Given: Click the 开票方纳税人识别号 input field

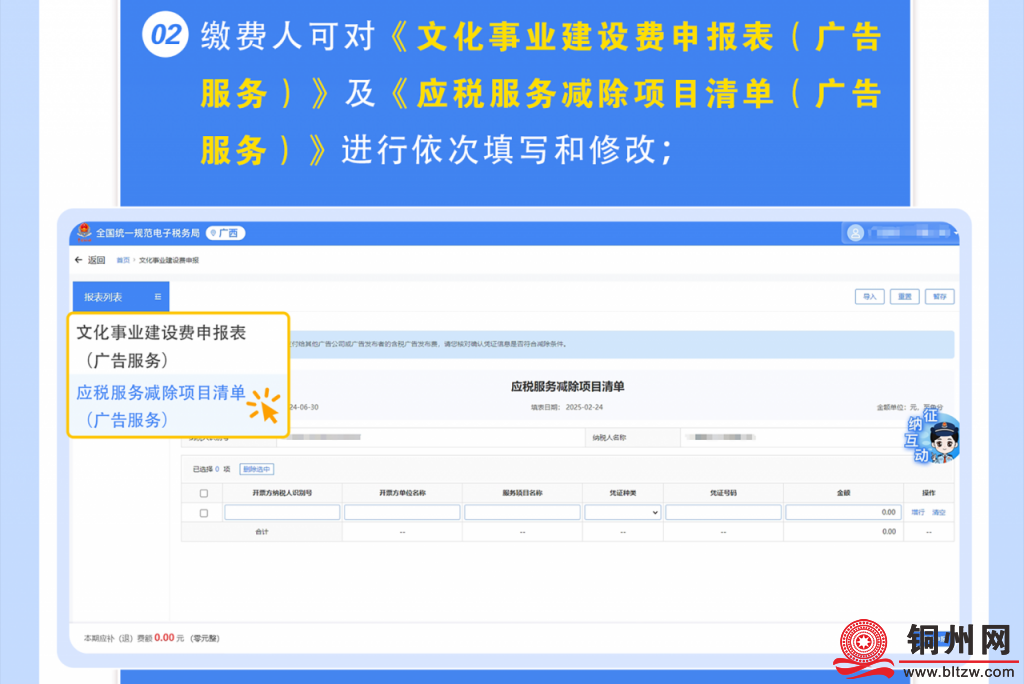Looking at the screenshot, I should [x=282, y=512].
